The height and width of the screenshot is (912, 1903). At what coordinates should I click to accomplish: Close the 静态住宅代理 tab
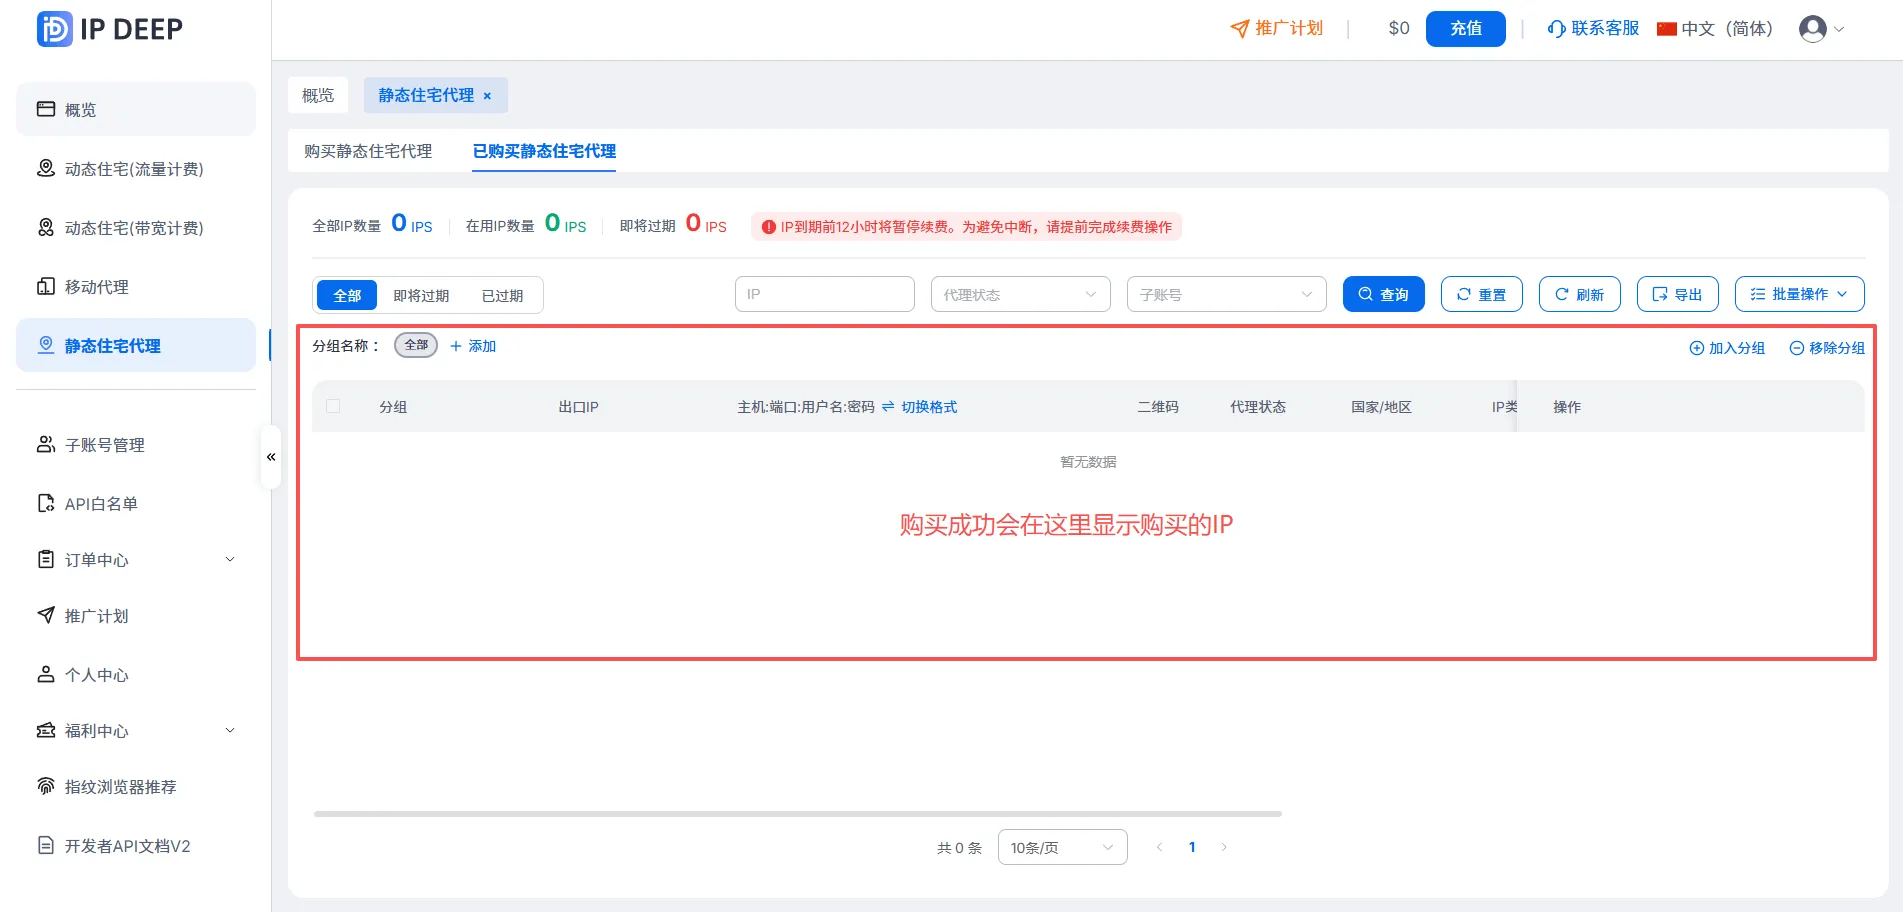click(x=487, y=96)
